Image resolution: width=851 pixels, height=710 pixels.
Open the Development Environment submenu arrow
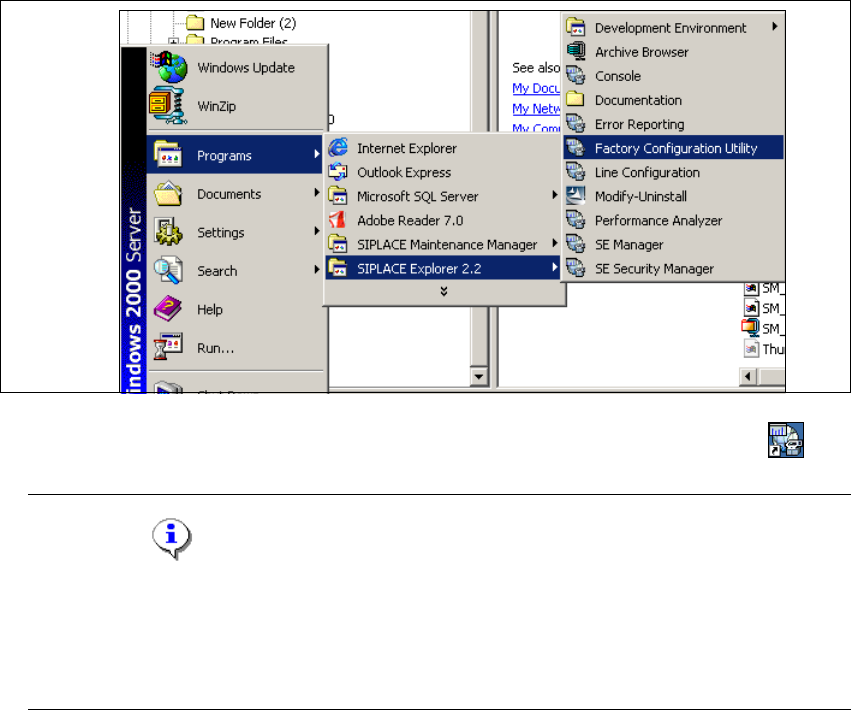coord(775,27)
